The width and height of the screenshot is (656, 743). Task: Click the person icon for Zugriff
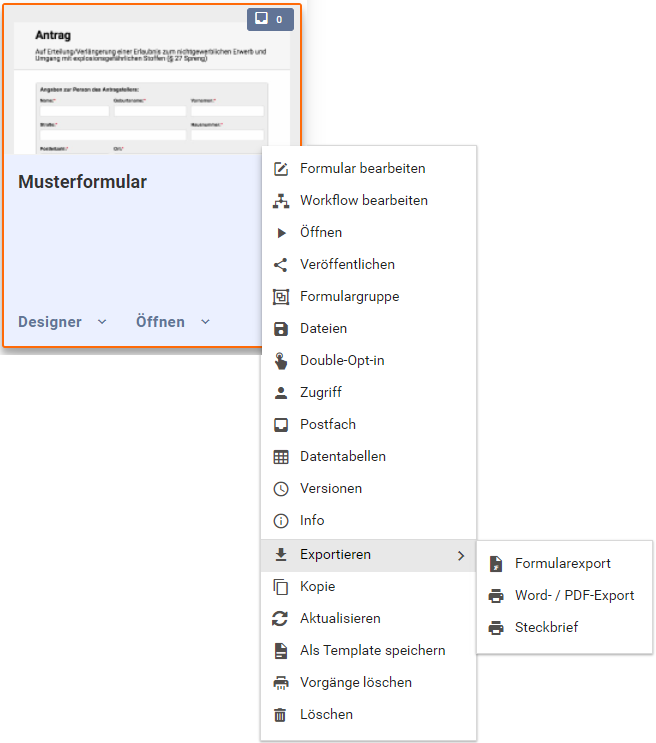[281, 393]
